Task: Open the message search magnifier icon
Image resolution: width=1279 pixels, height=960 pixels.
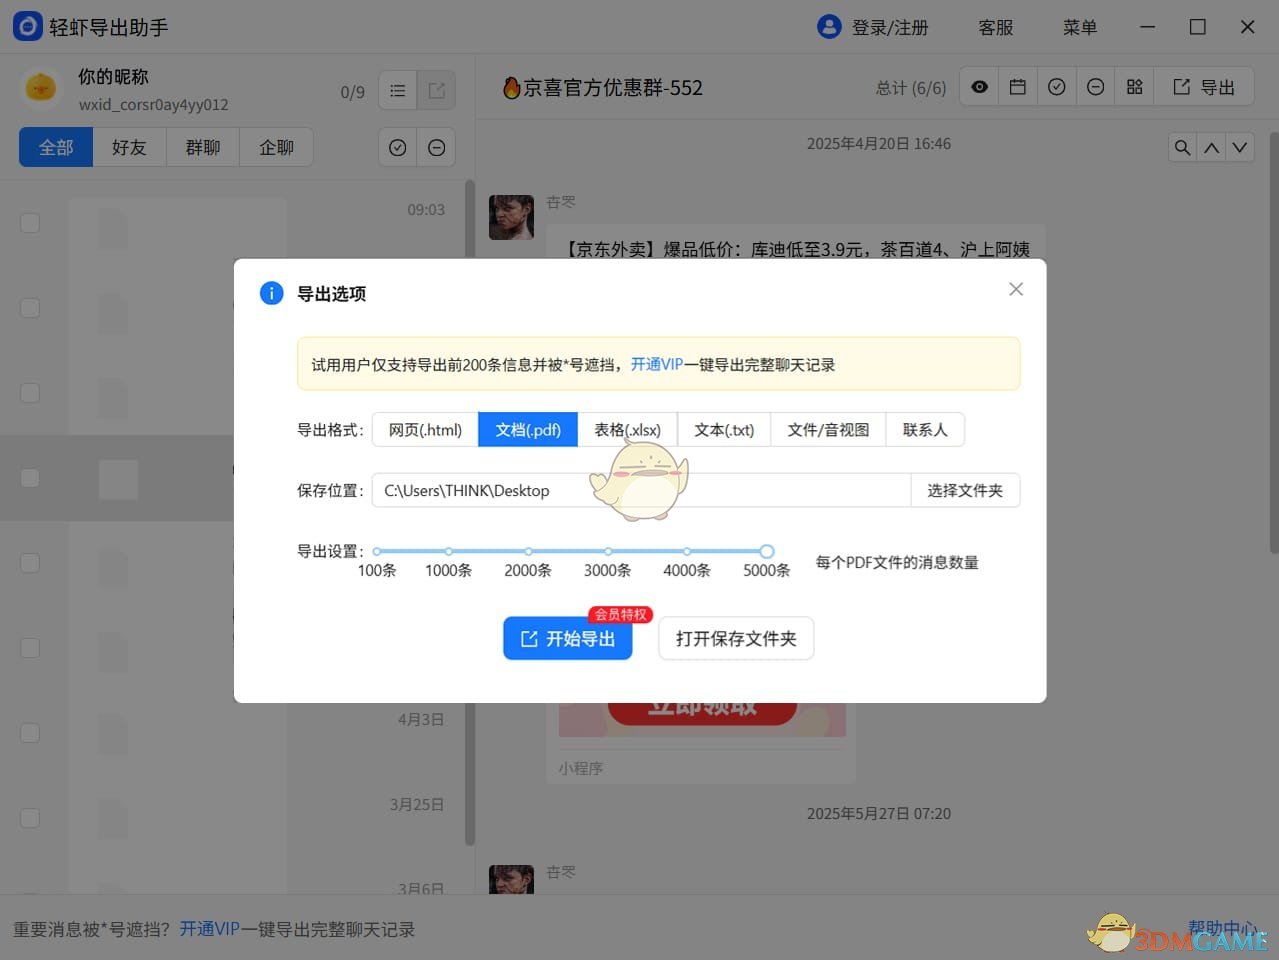Action: click(1182, 146)
